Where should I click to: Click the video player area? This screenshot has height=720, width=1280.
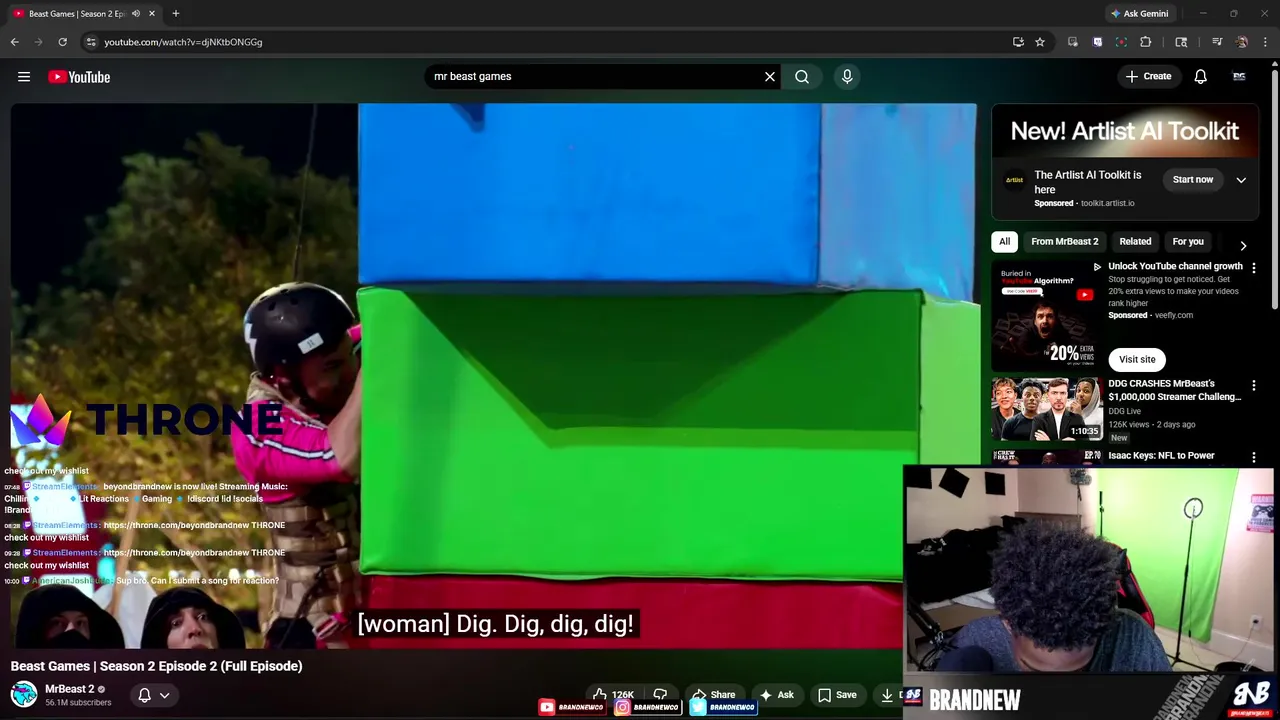pos(493,376)
